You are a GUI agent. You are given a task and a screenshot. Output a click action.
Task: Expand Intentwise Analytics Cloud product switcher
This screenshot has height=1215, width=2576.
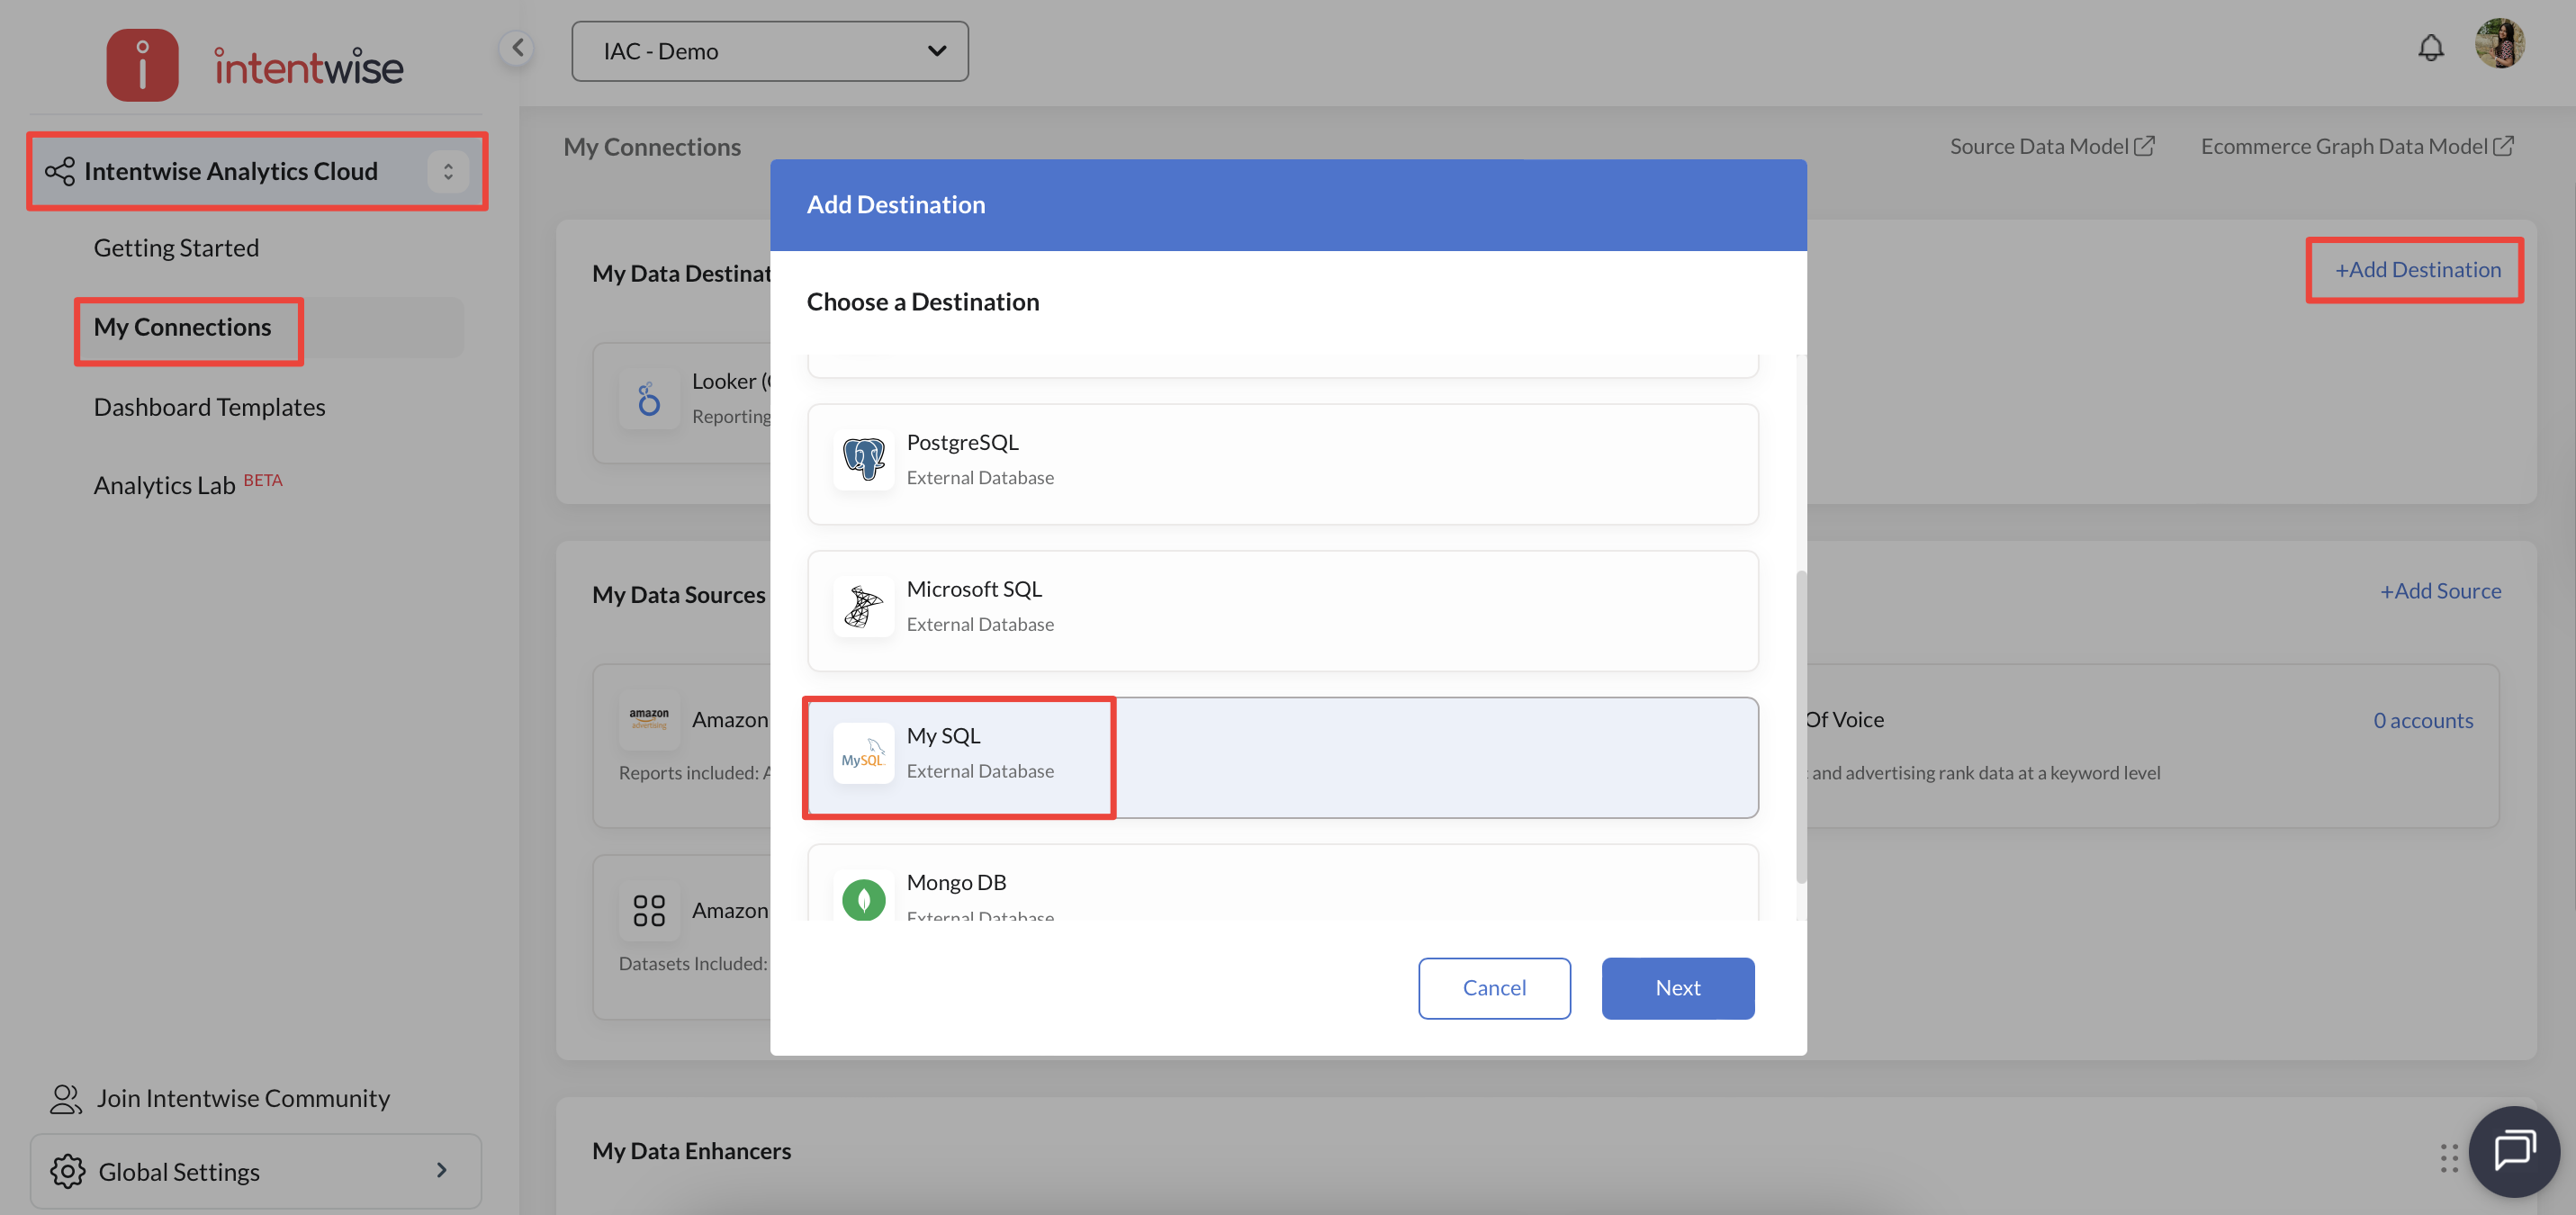[448, 171]
